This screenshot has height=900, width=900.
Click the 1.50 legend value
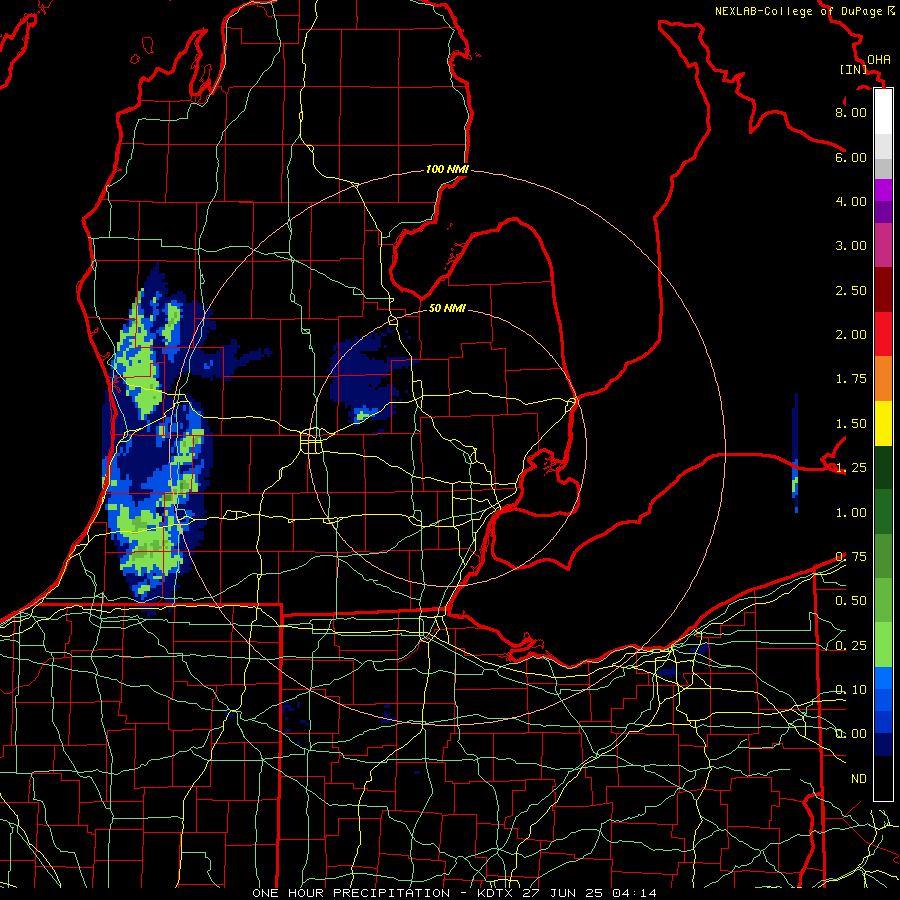coord(851,424)
